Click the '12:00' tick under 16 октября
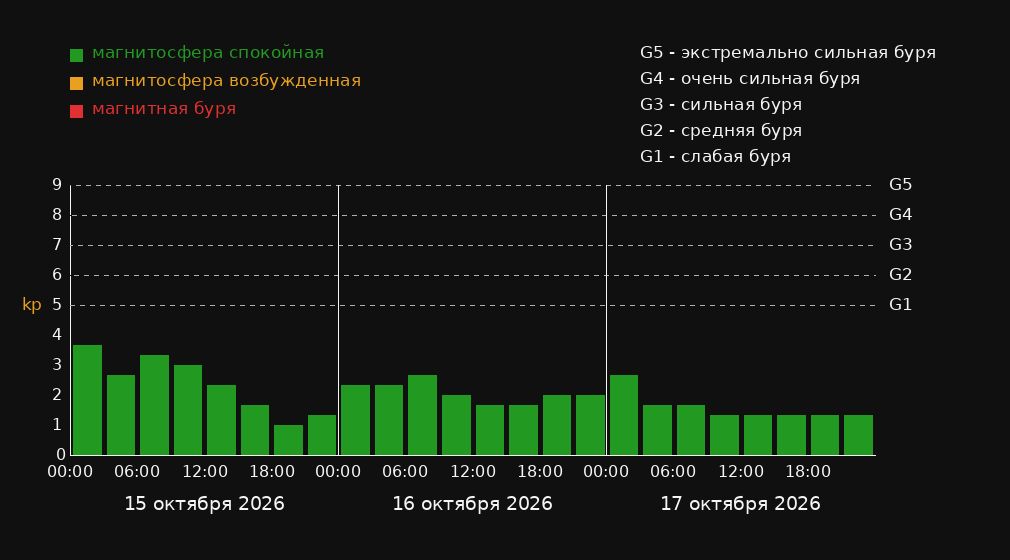This screenshot has height=560, width=1010. (473, 472)
